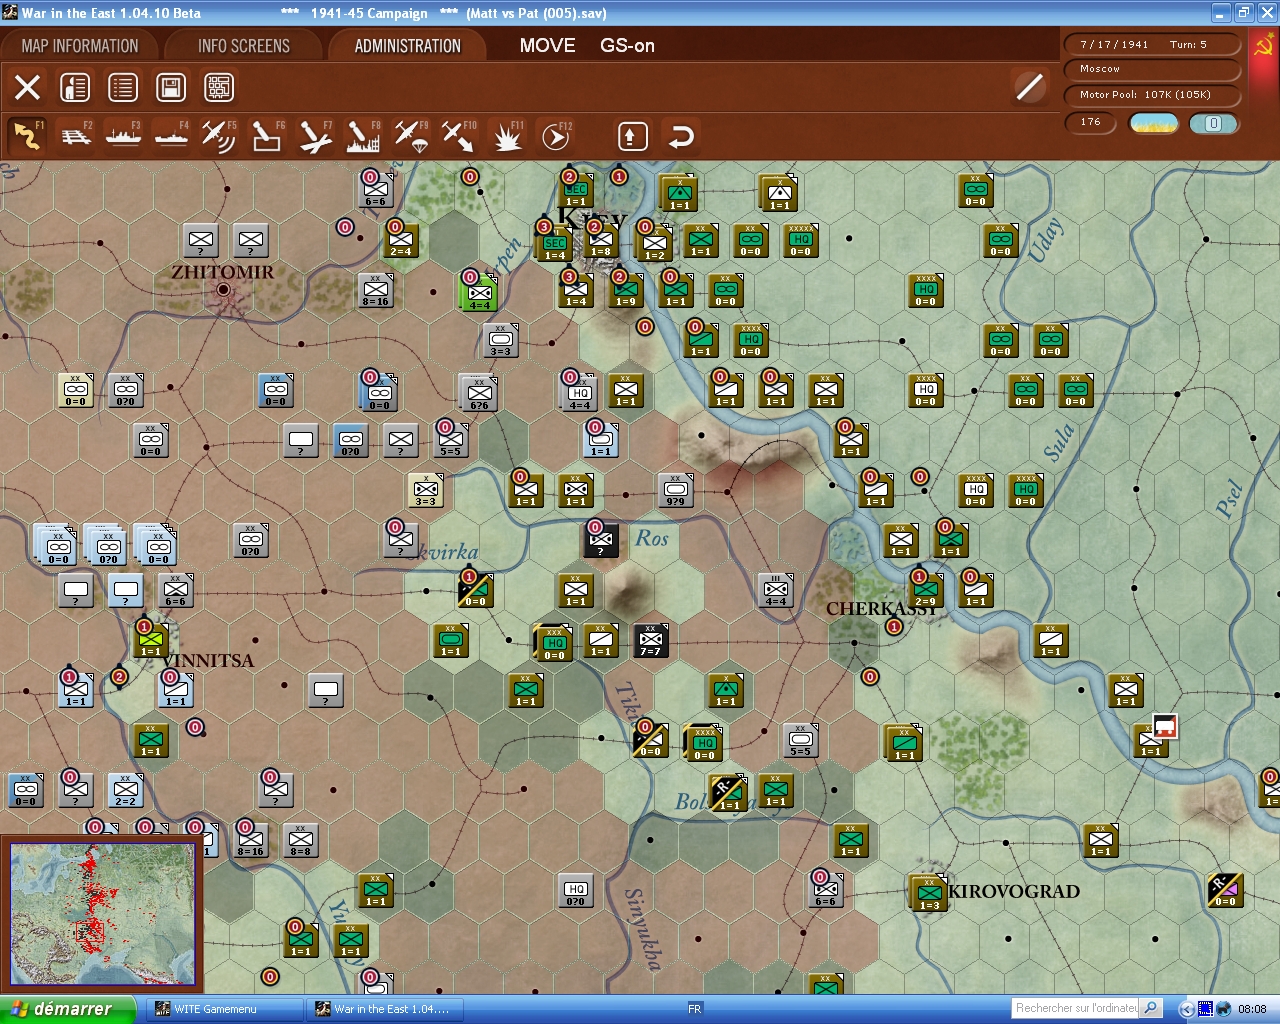This screenshot has width=1280, height=1024.
Task: Click the 176 value pill
Action: click(1092, 122)
